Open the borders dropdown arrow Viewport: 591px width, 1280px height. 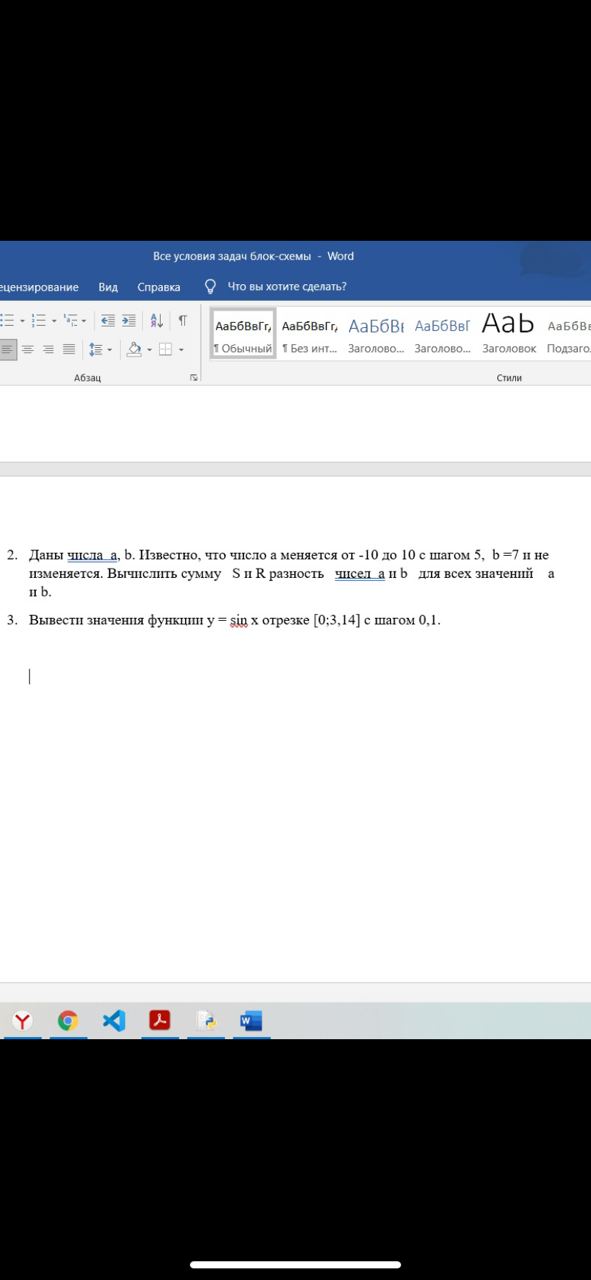181,349
